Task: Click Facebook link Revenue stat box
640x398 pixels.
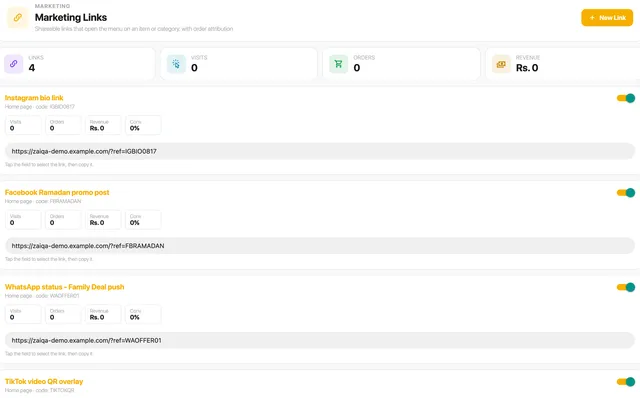Action: (x=103, y=220)
